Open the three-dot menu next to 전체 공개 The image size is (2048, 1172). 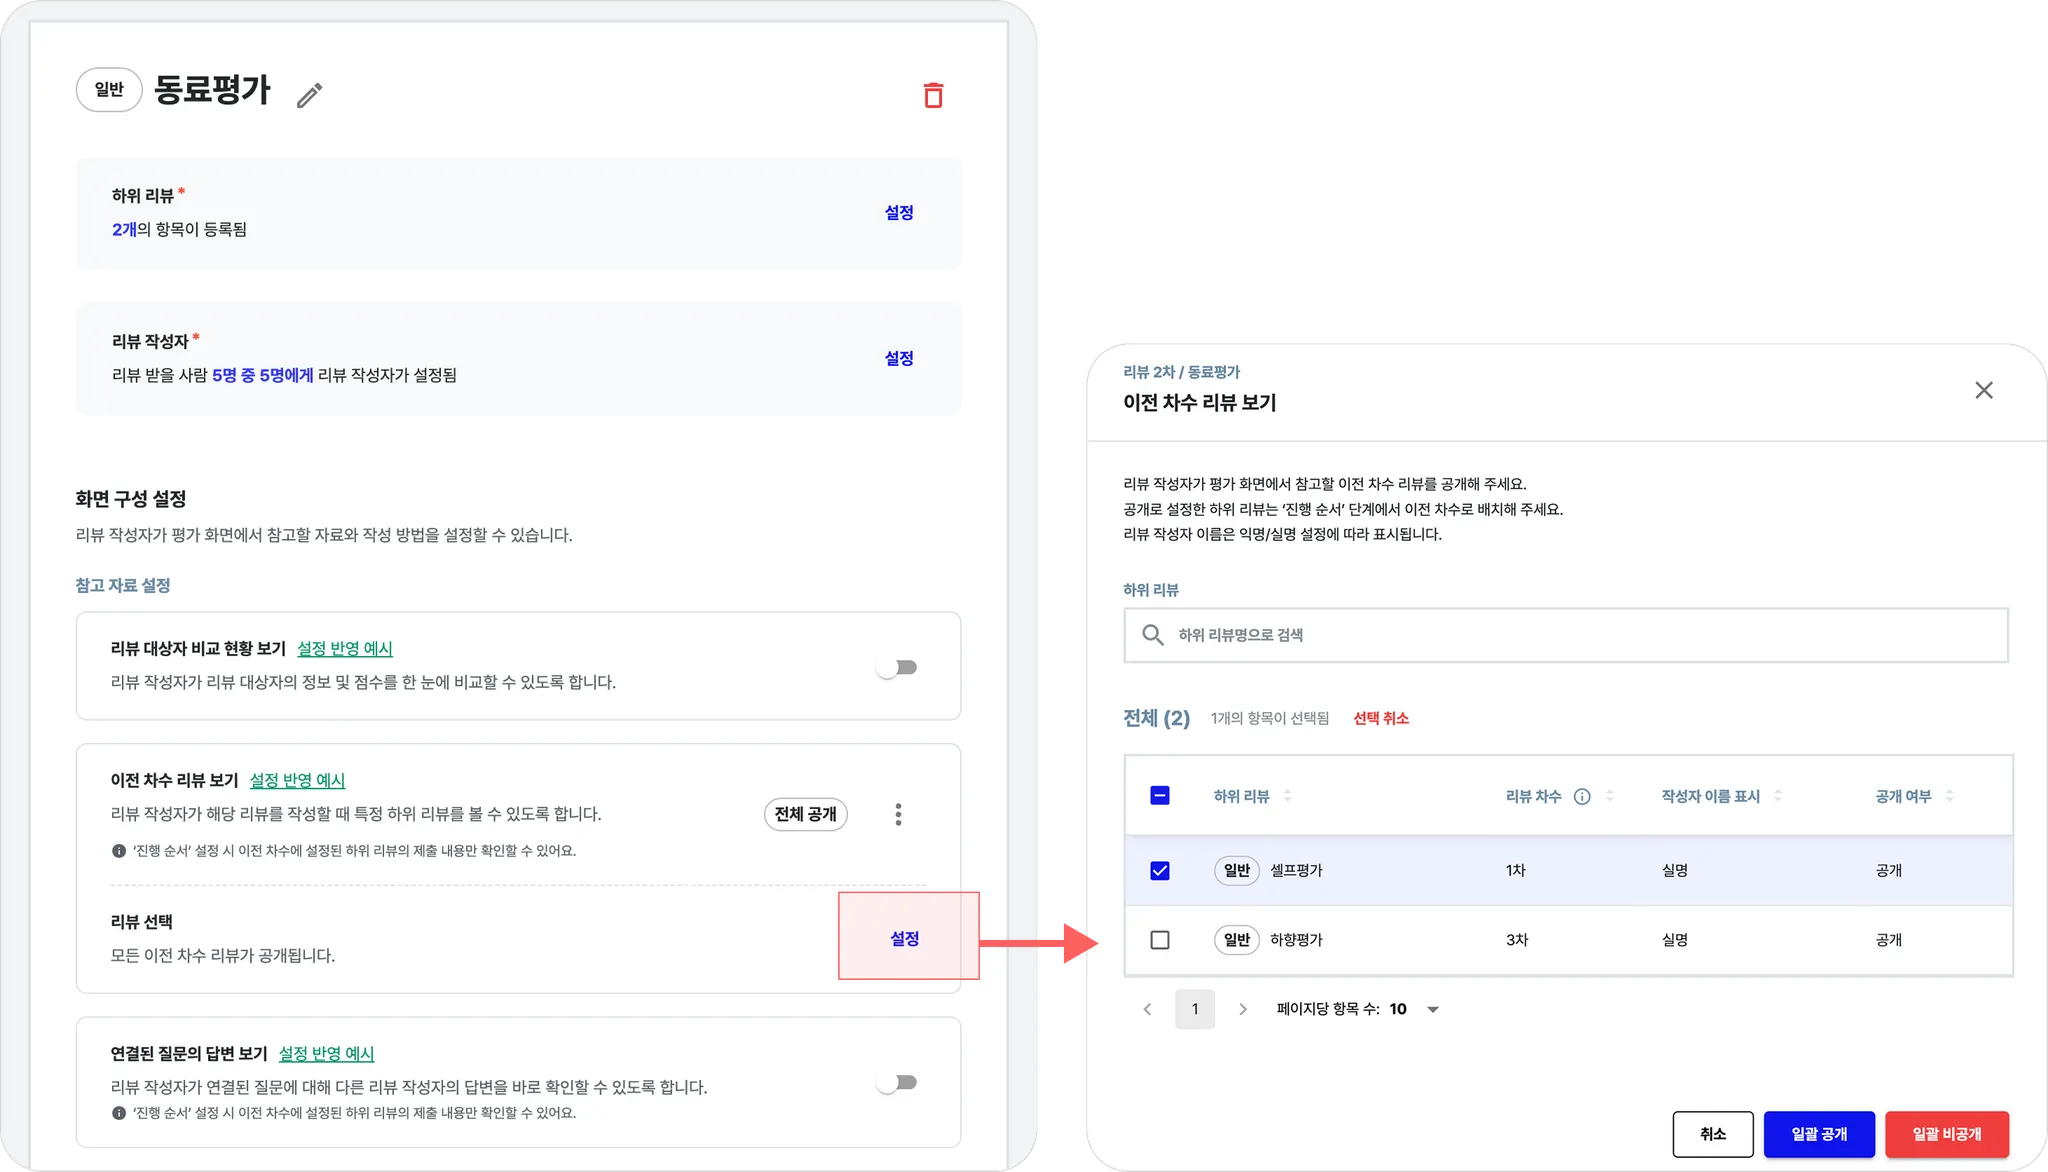pos(898,815)
